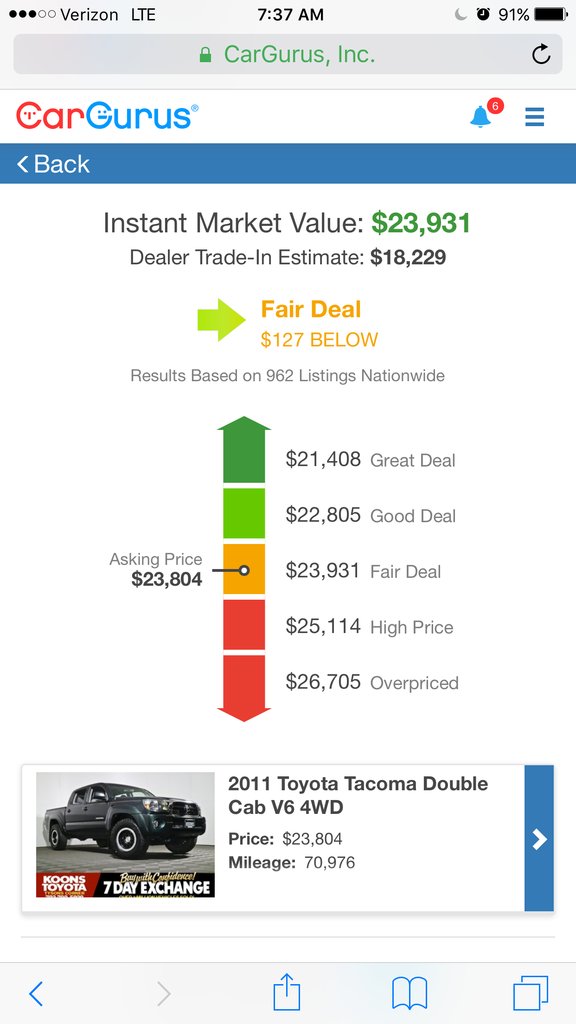Show open tabs in Safari
This screenshot has width=576, height=1024.
click(530, 993)
